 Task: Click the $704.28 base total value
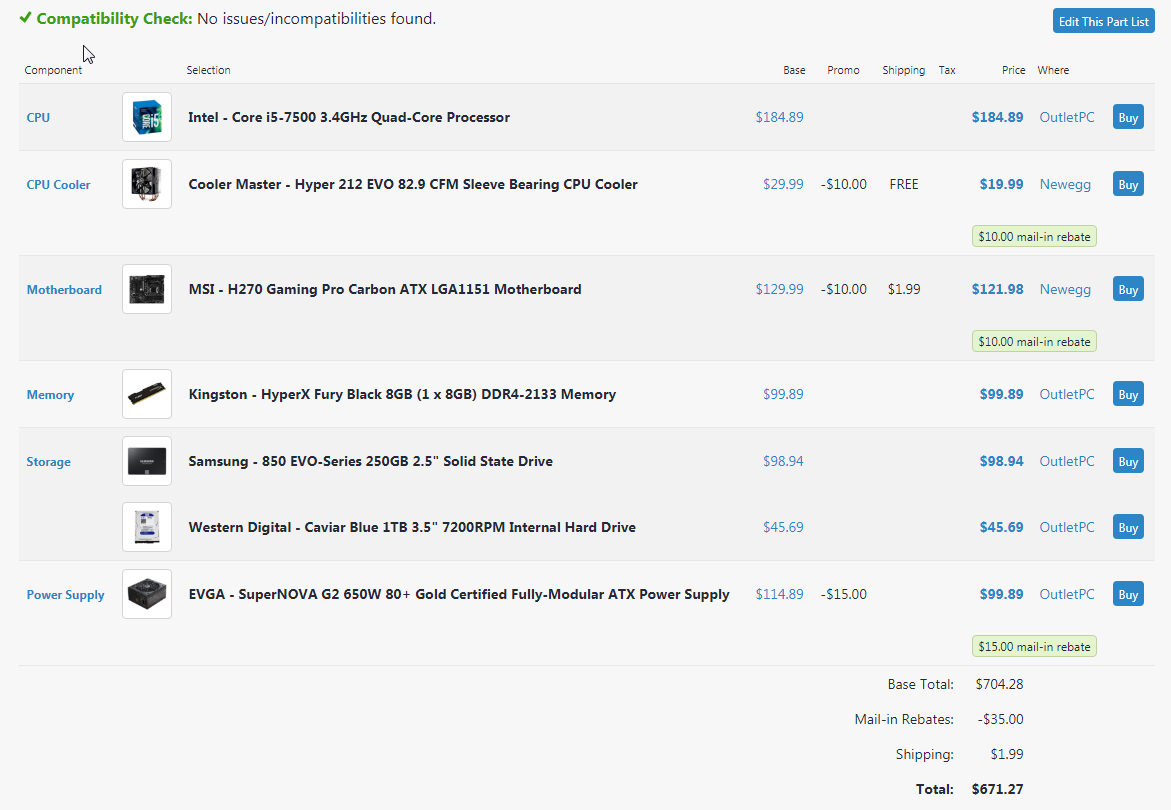[999, 685]
